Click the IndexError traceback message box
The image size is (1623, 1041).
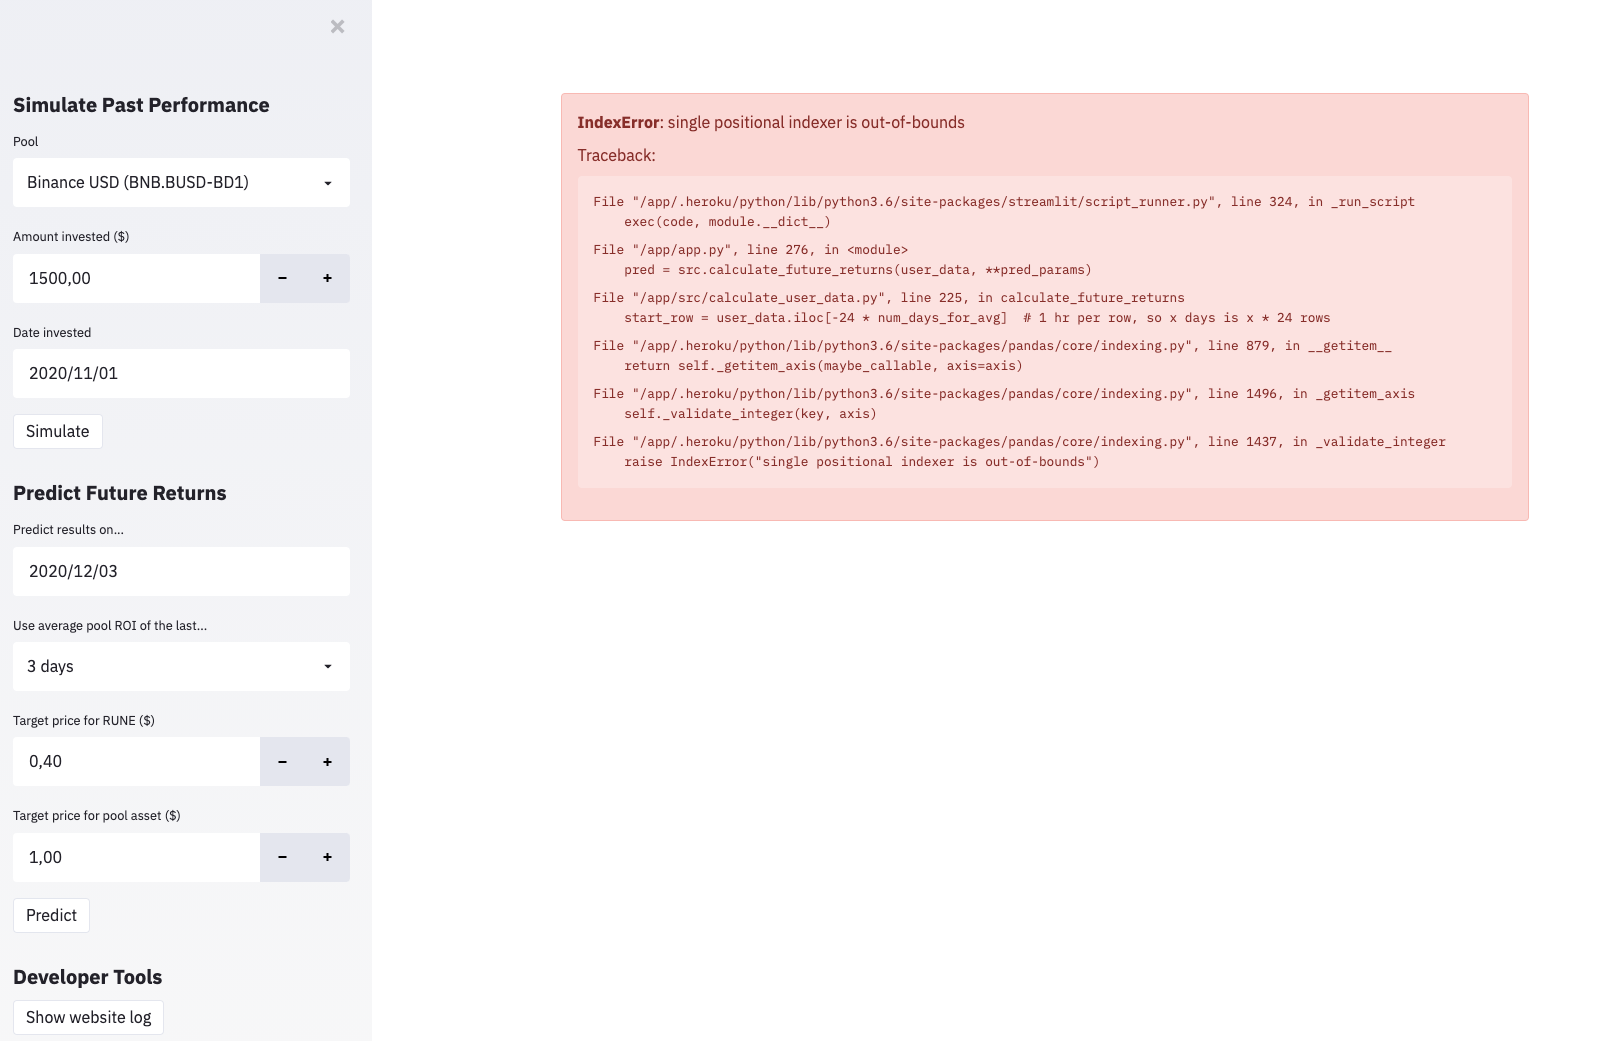point(1044,307)
